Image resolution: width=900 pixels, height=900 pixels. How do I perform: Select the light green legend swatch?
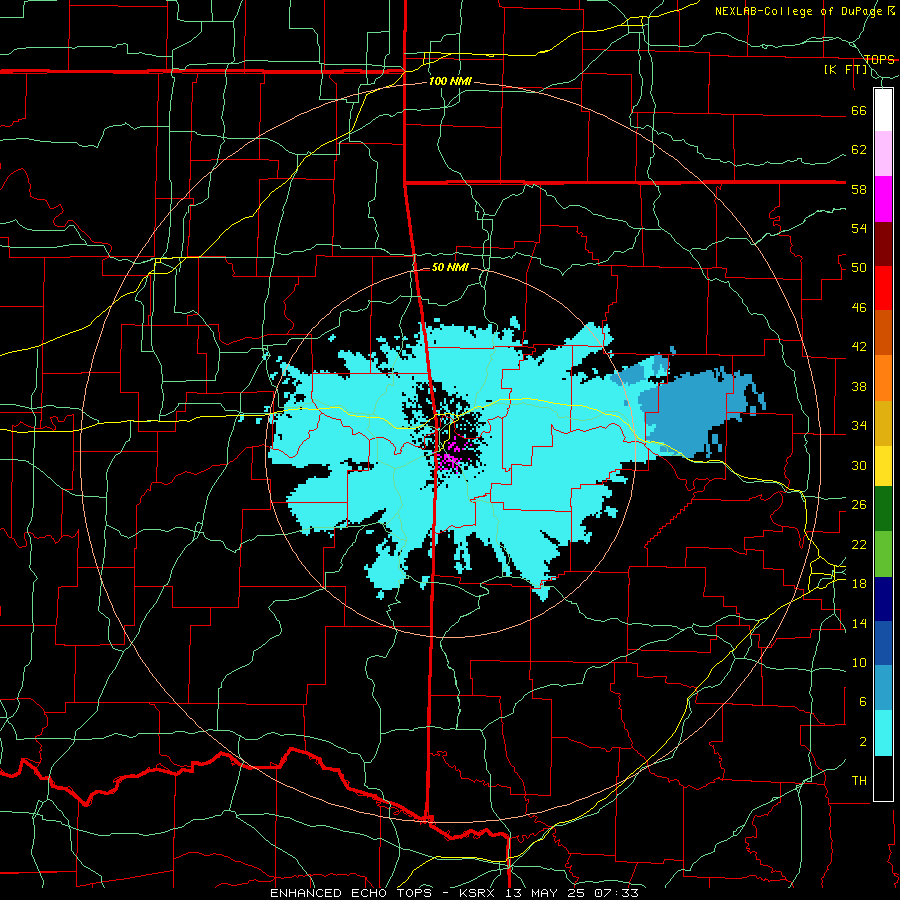(883, 554)
